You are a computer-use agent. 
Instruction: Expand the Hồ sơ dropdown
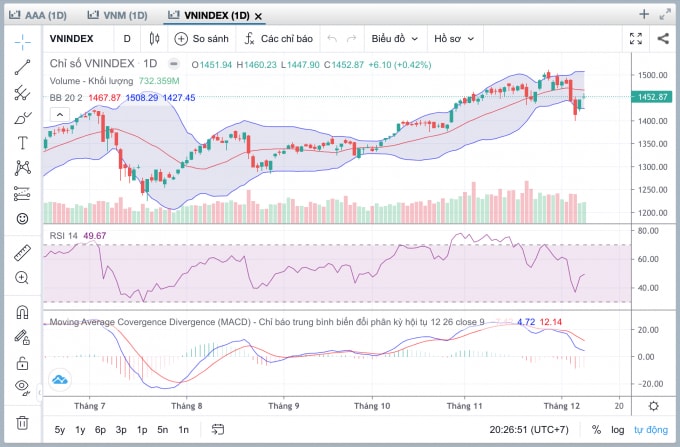tap(454, 39)
